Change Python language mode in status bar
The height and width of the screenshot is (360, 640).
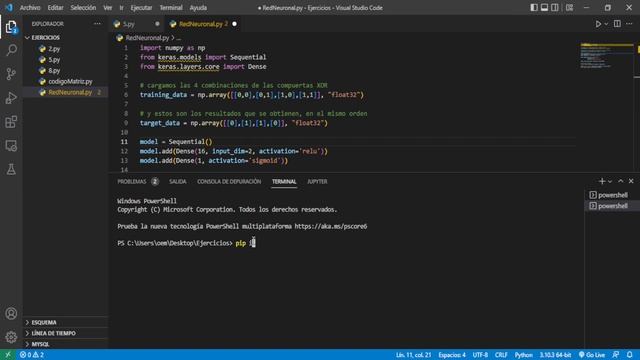pos(523,355)
